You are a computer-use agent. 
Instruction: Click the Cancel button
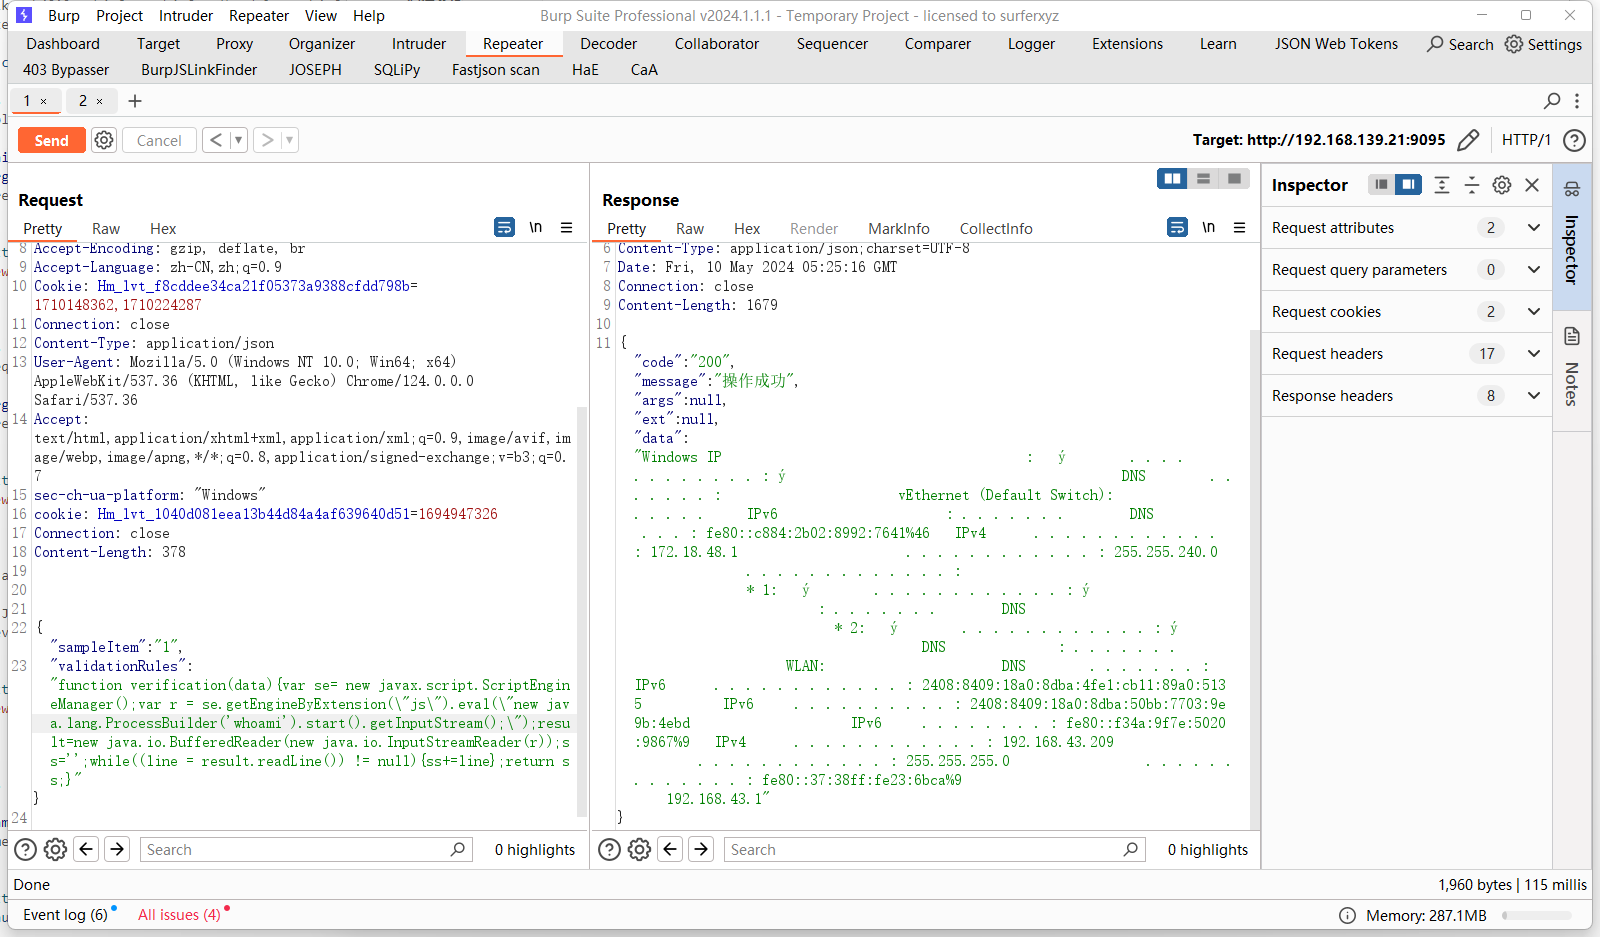(159, 140)
